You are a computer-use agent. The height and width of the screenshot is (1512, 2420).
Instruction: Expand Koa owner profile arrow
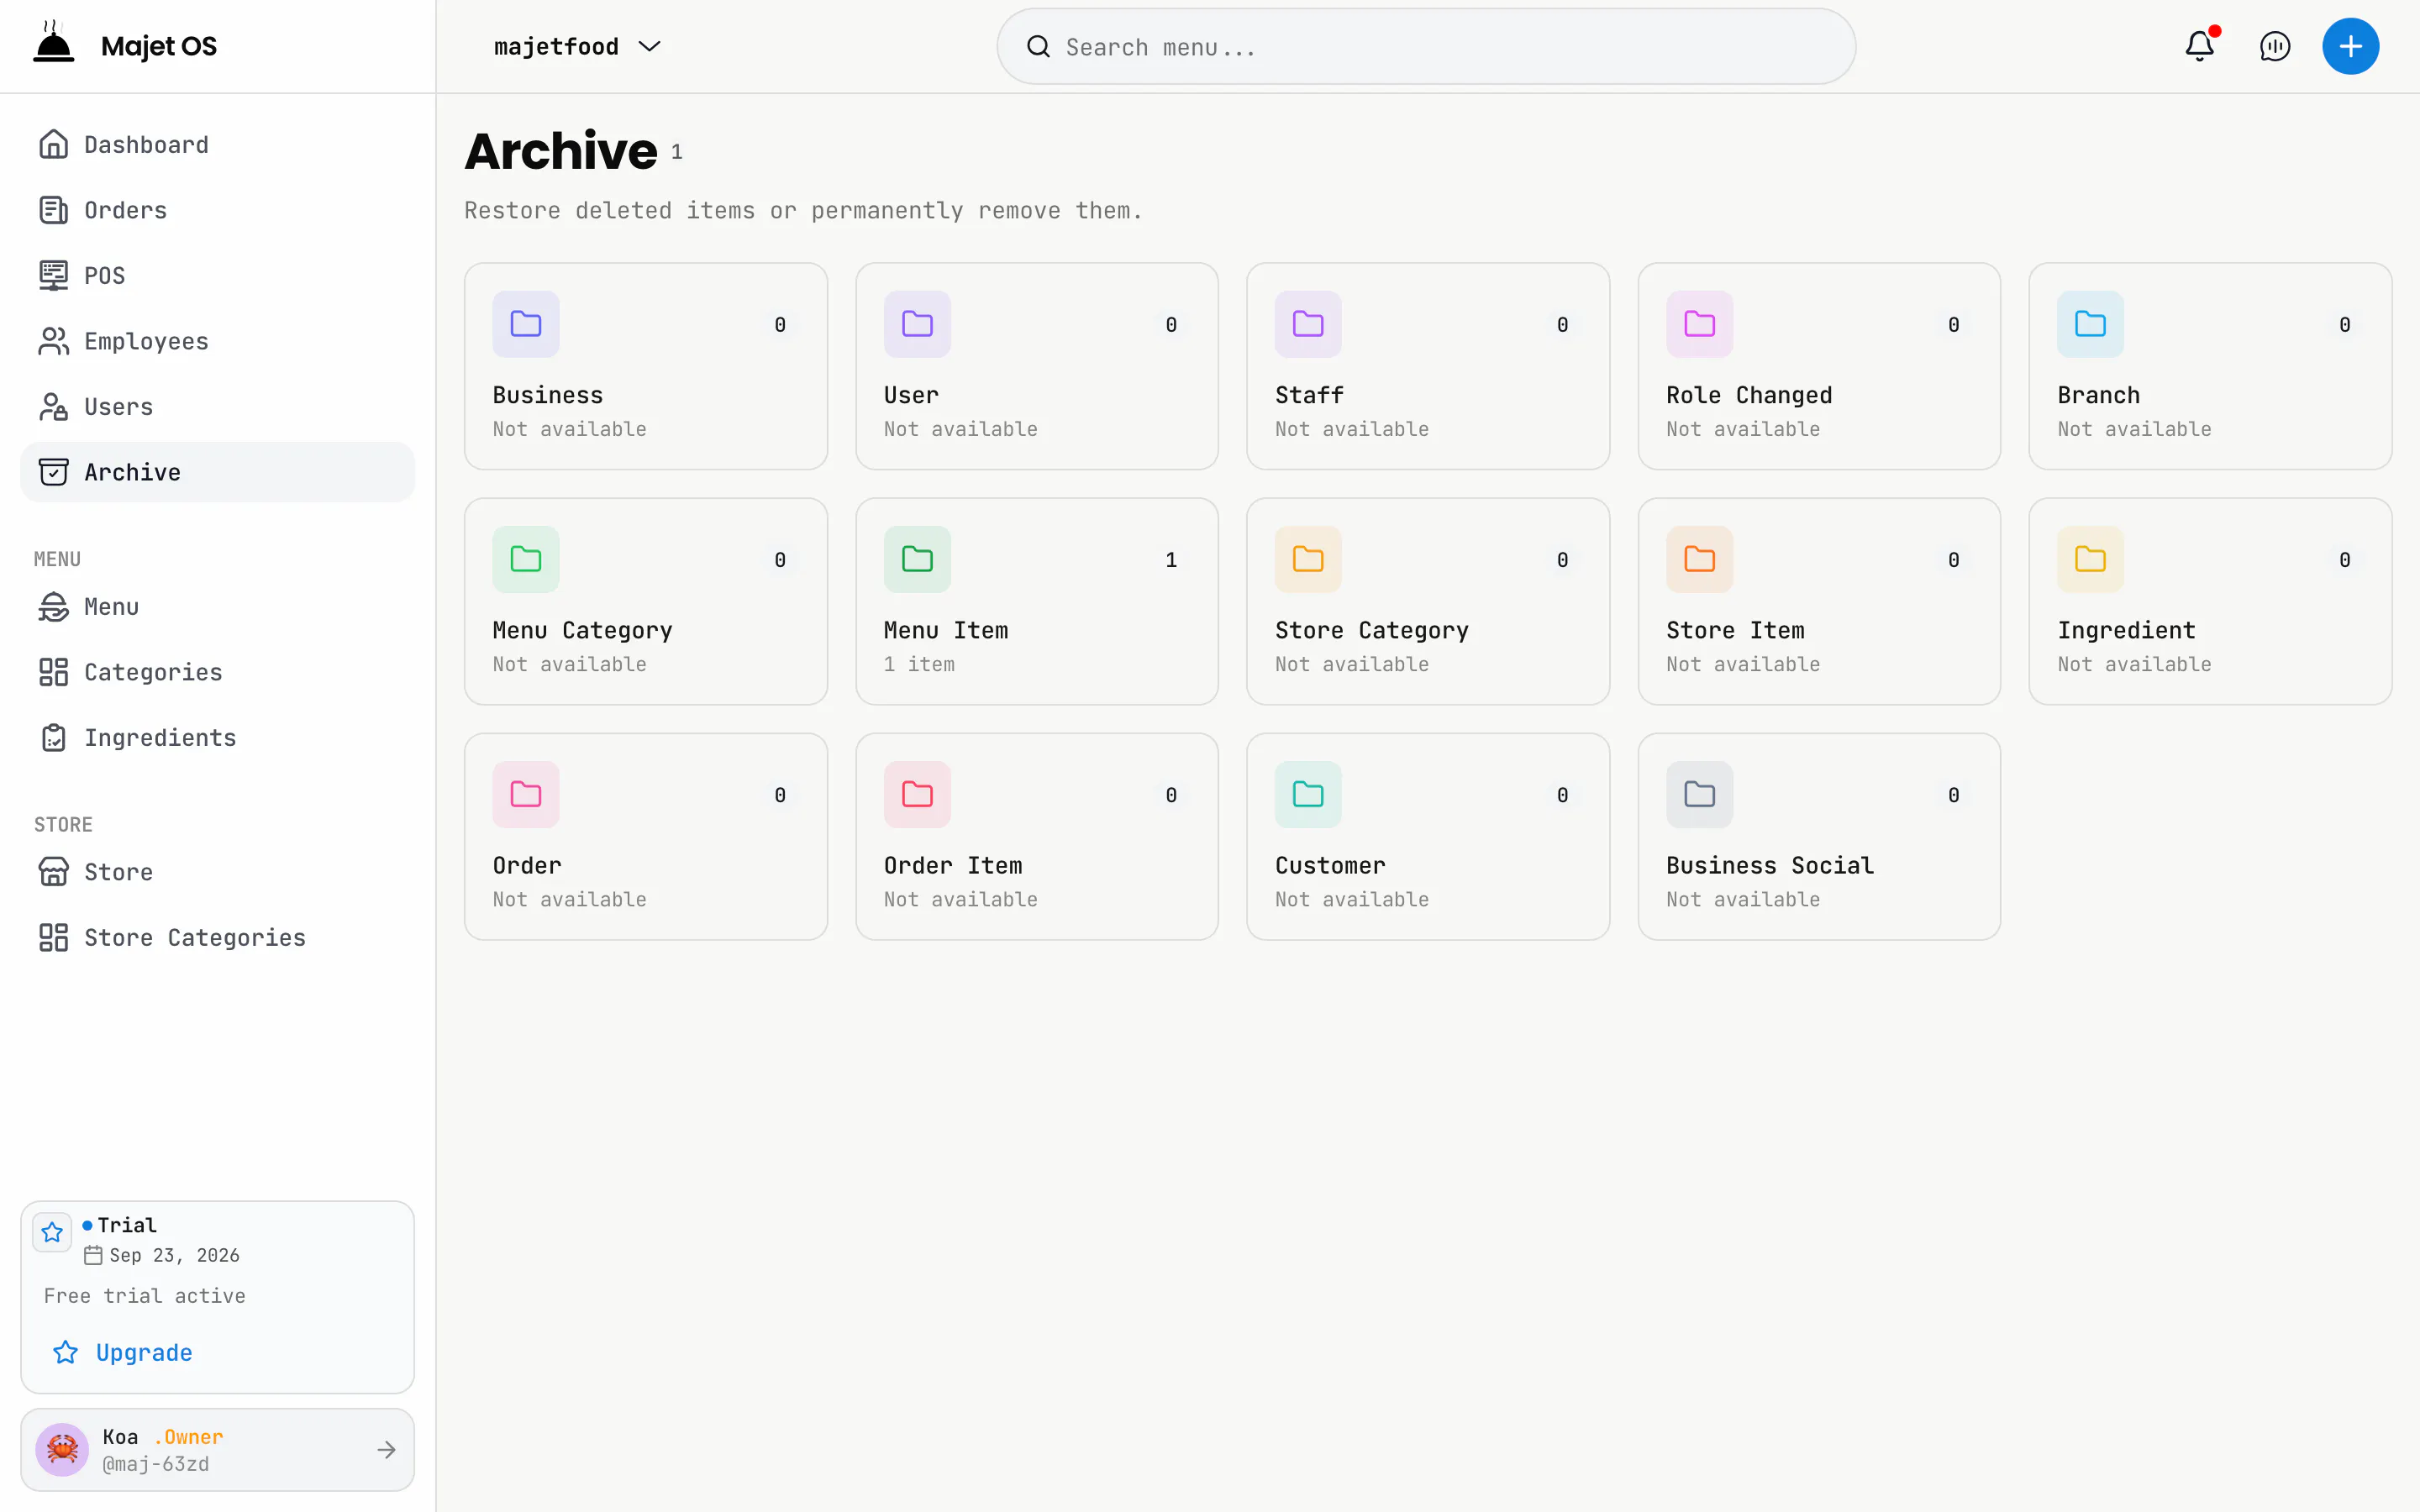[x=386, y=1449]
